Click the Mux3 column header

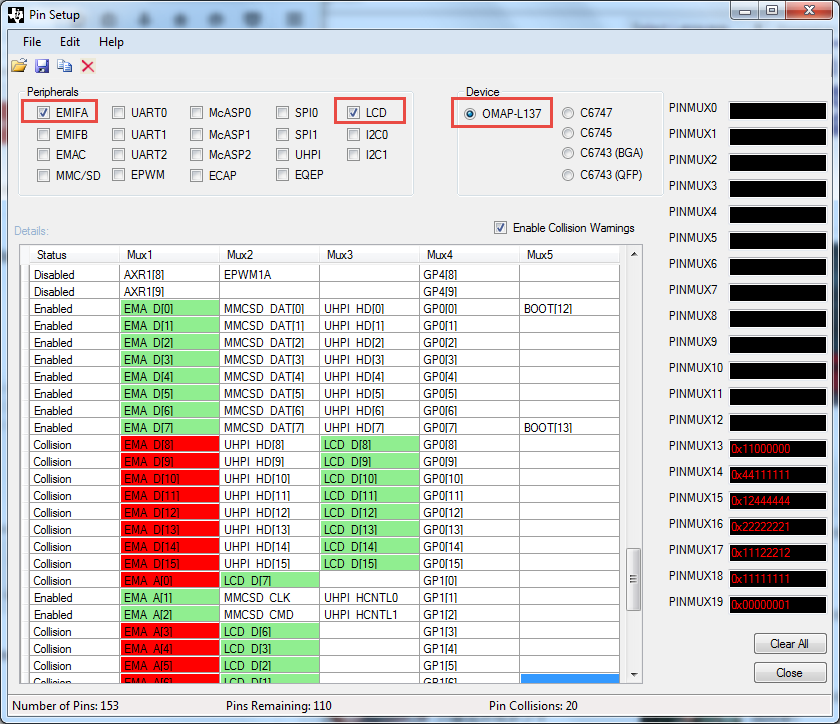point(369,255)
